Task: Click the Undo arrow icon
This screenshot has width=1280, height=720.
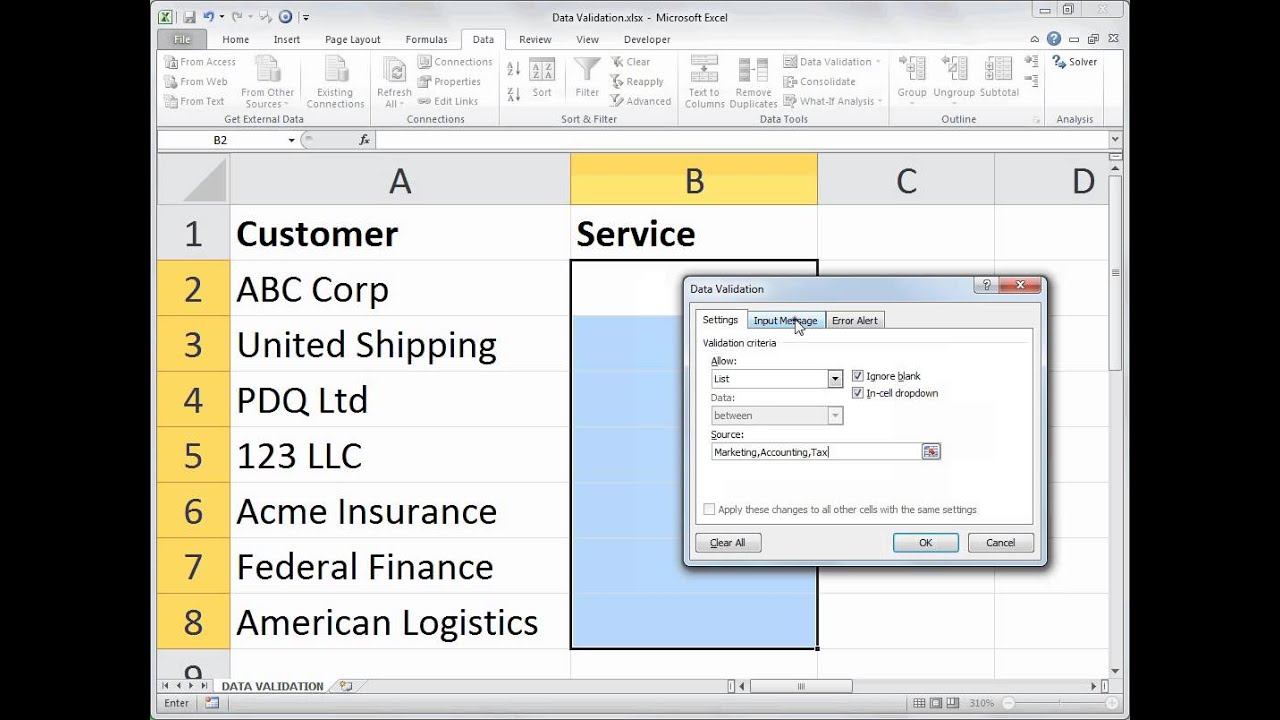Action: pos(208,17)
